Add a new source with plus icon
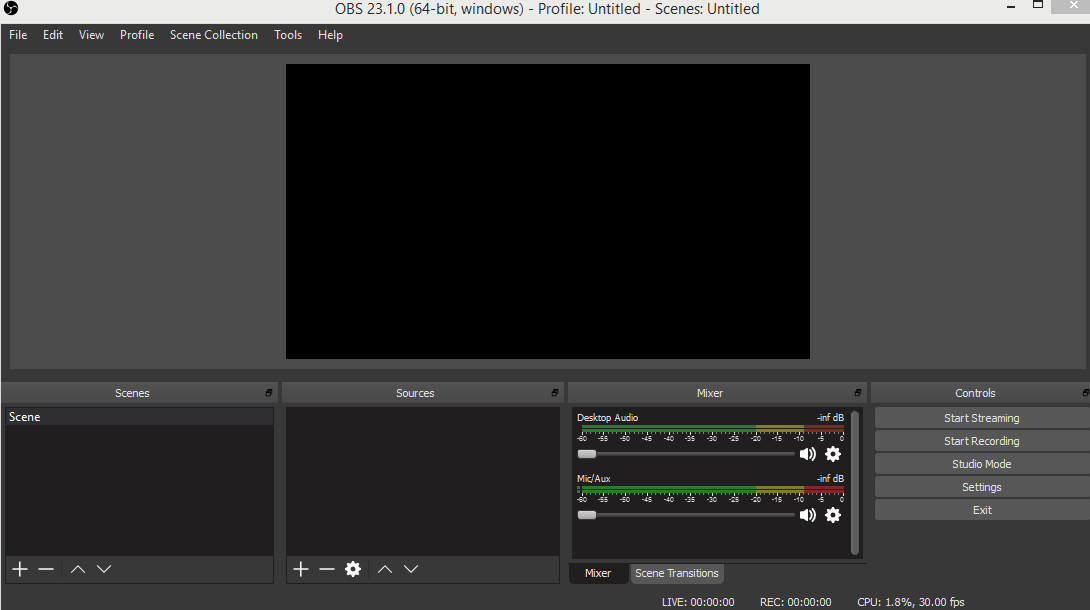Screen dimensions: 1090x610 301,569
